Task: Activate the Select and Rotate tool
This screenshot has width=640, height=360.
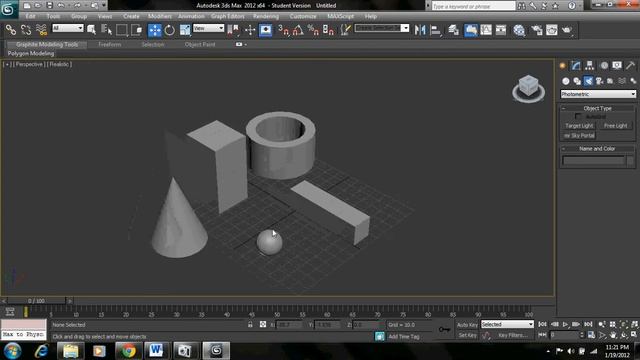Action: 169,30
